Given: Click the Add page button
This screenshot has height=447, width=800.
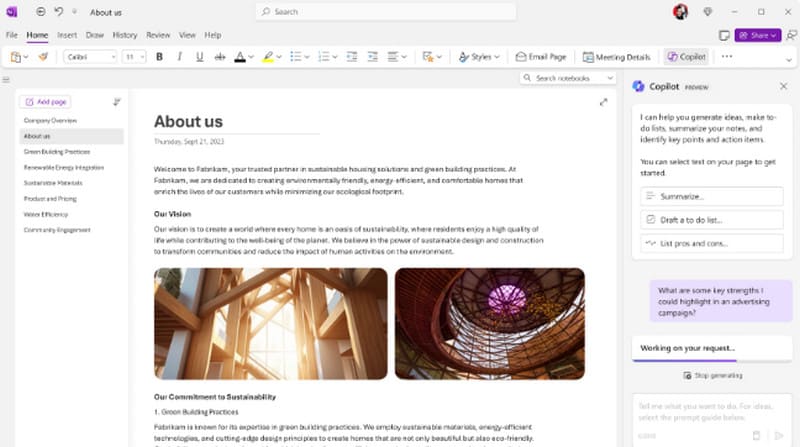Looking at the screenshot, I should click(45, 102).
